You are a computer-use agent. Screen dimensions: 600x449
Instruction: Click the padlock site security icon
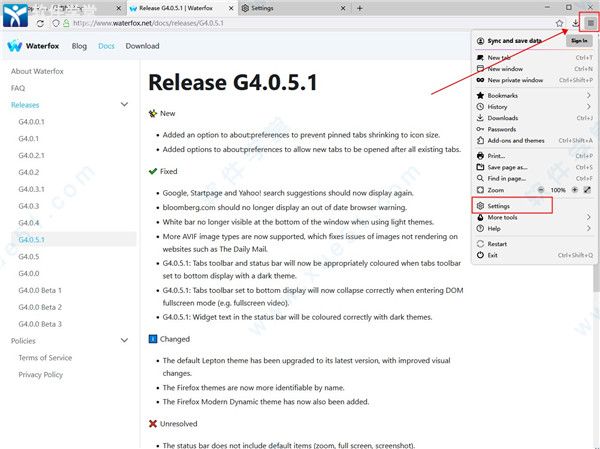66,23
